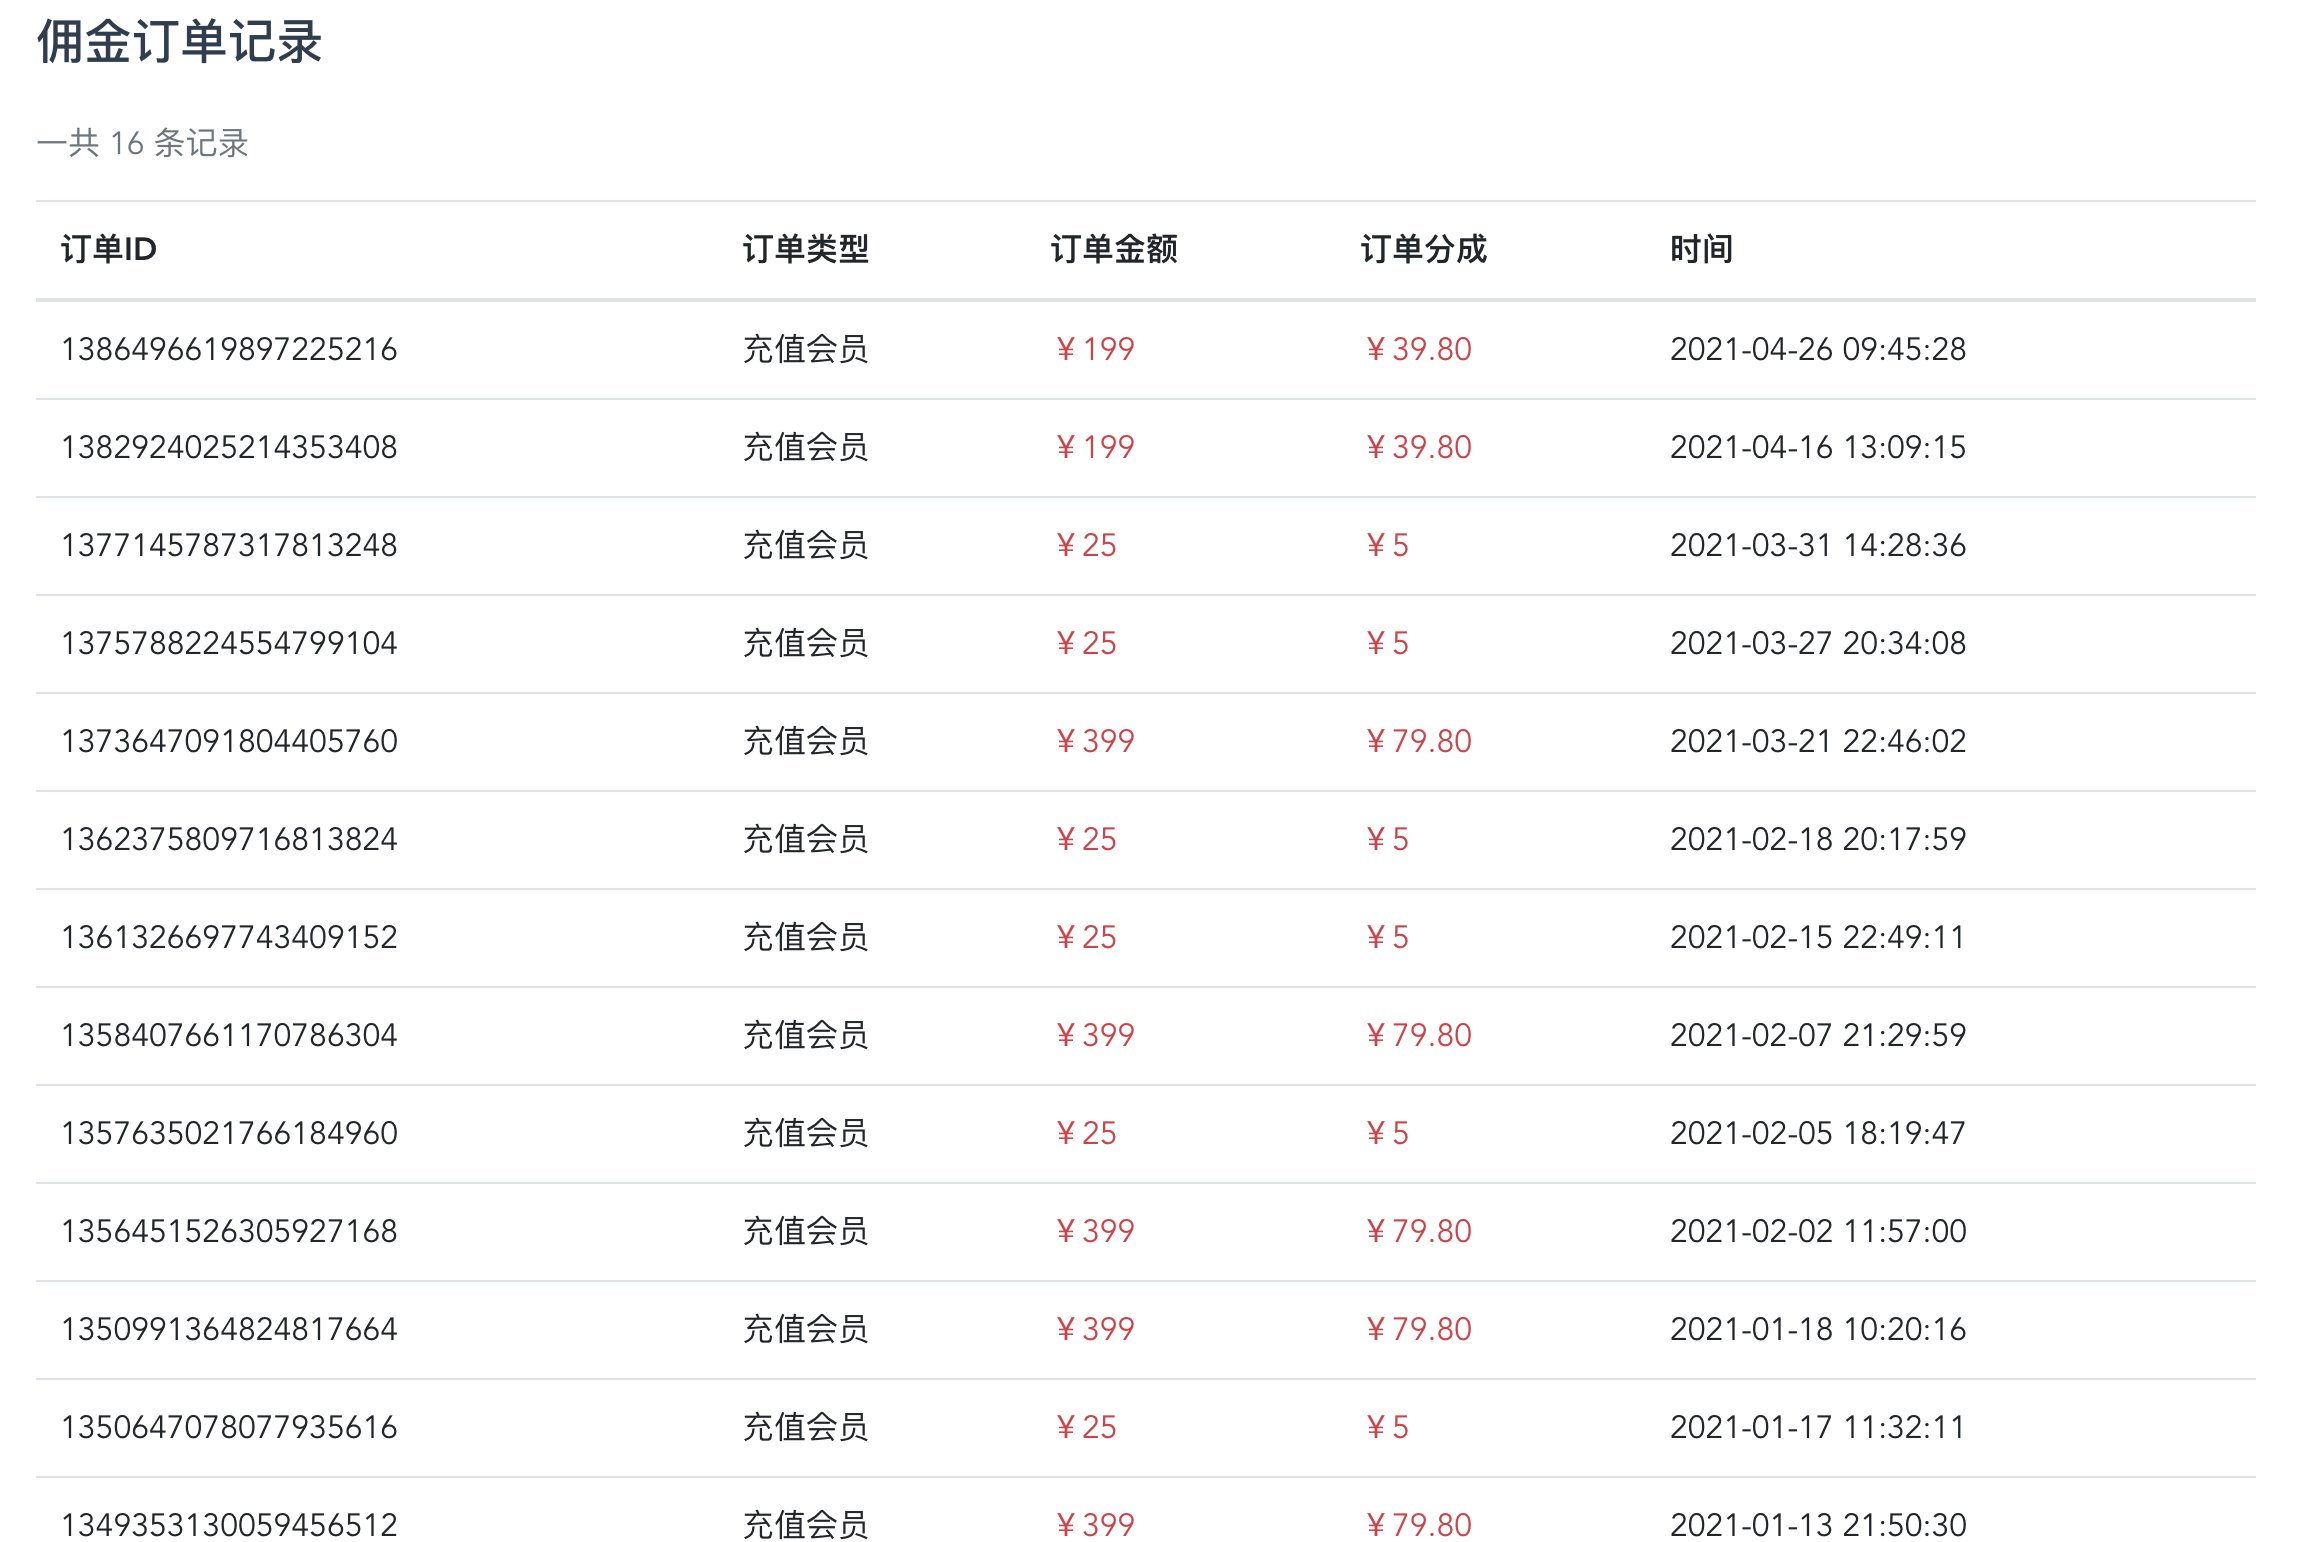Select order ID 1350991364824817664
Screen dimensions: 2314x1542
229,1329
